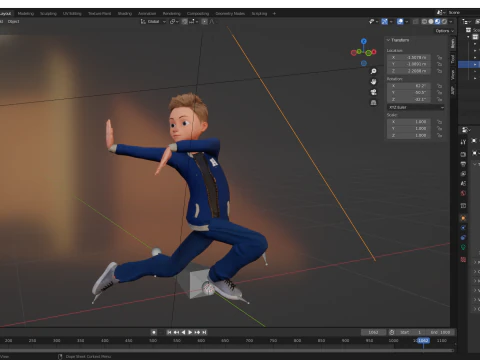Viewport: 480px width, 360px height.
Task: Switch to Shading workspace tab
Action: pyautogui.click(x=125, y=14)
